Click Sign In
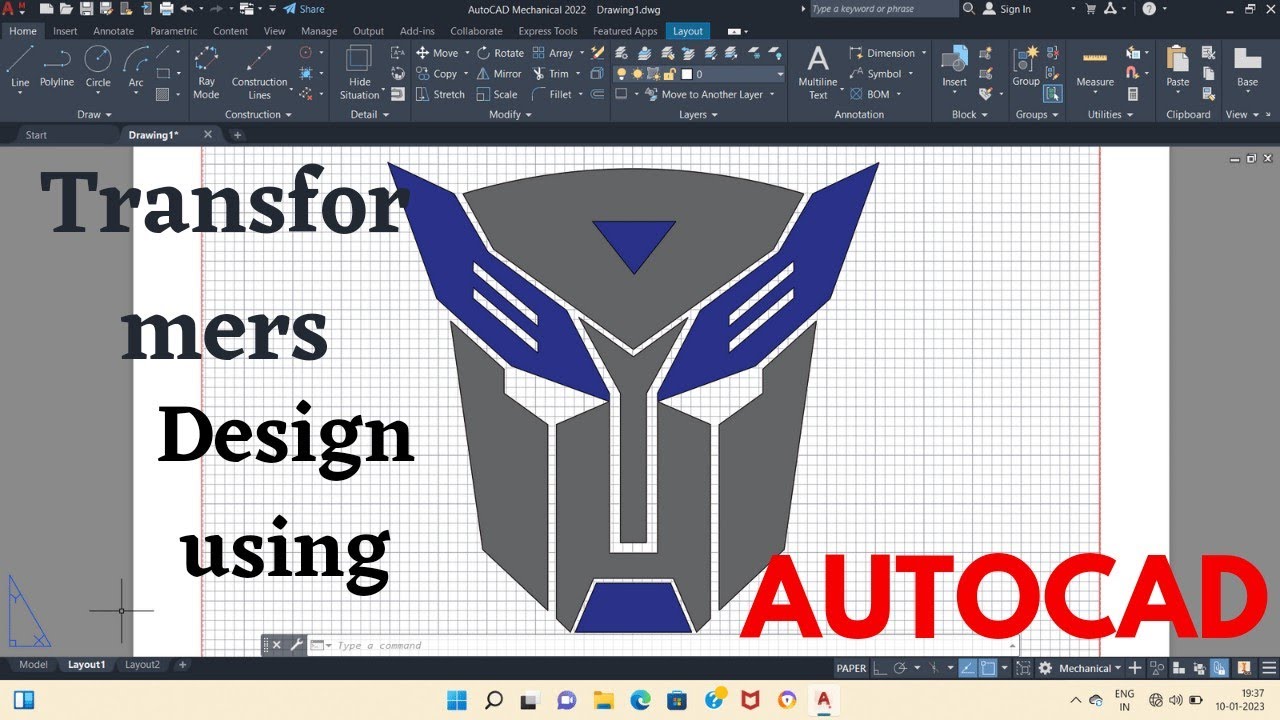1280x720 pixels. 1006,9
